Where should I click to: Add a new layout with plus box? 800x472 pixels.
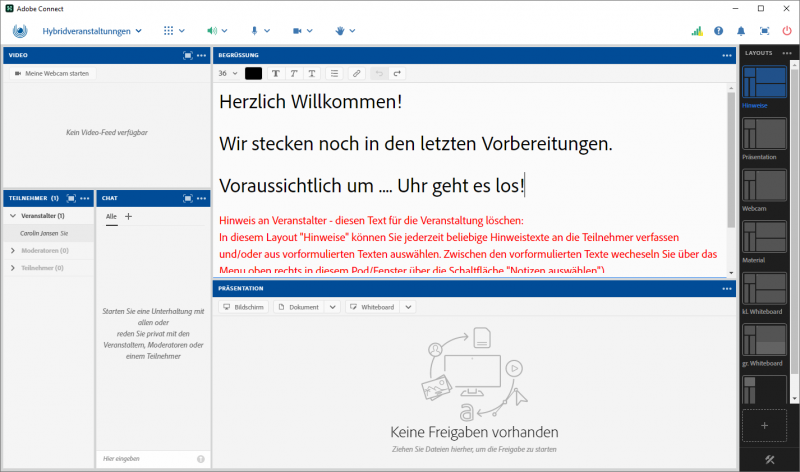pyautogui.click(x=764, y=426)
